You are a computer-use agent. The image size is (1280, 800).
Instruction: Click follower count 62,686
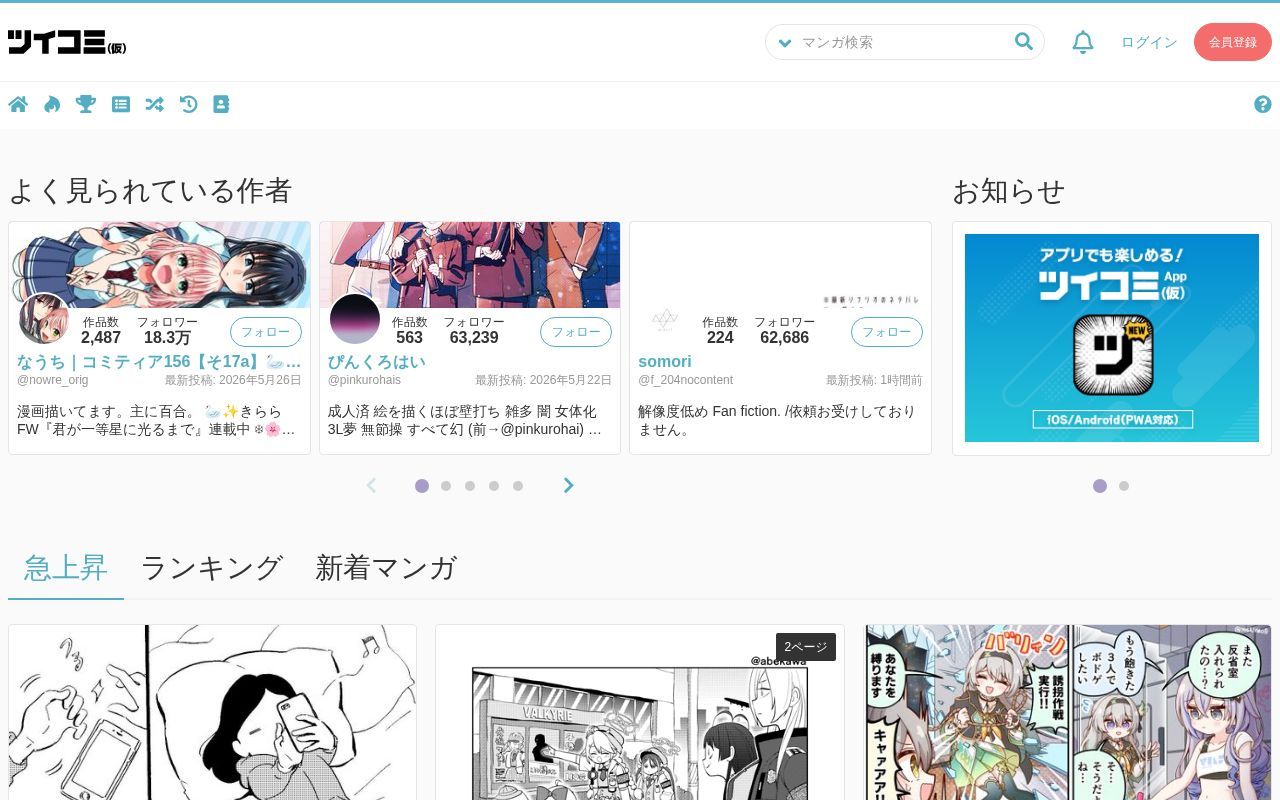coord(785,338)
